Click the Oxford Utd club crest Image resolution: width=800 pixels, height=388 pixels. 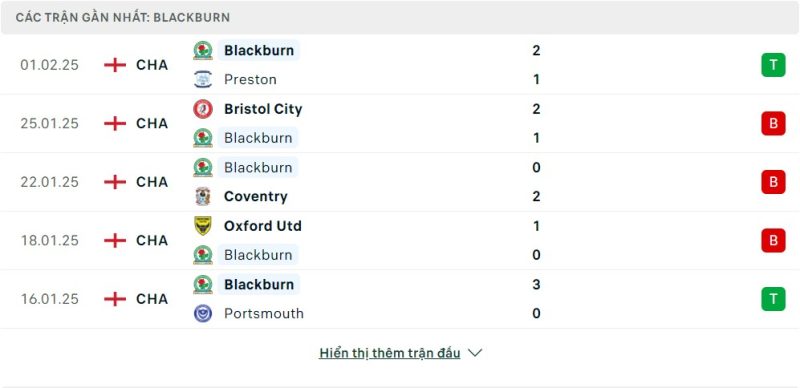(x=203, y=226)
